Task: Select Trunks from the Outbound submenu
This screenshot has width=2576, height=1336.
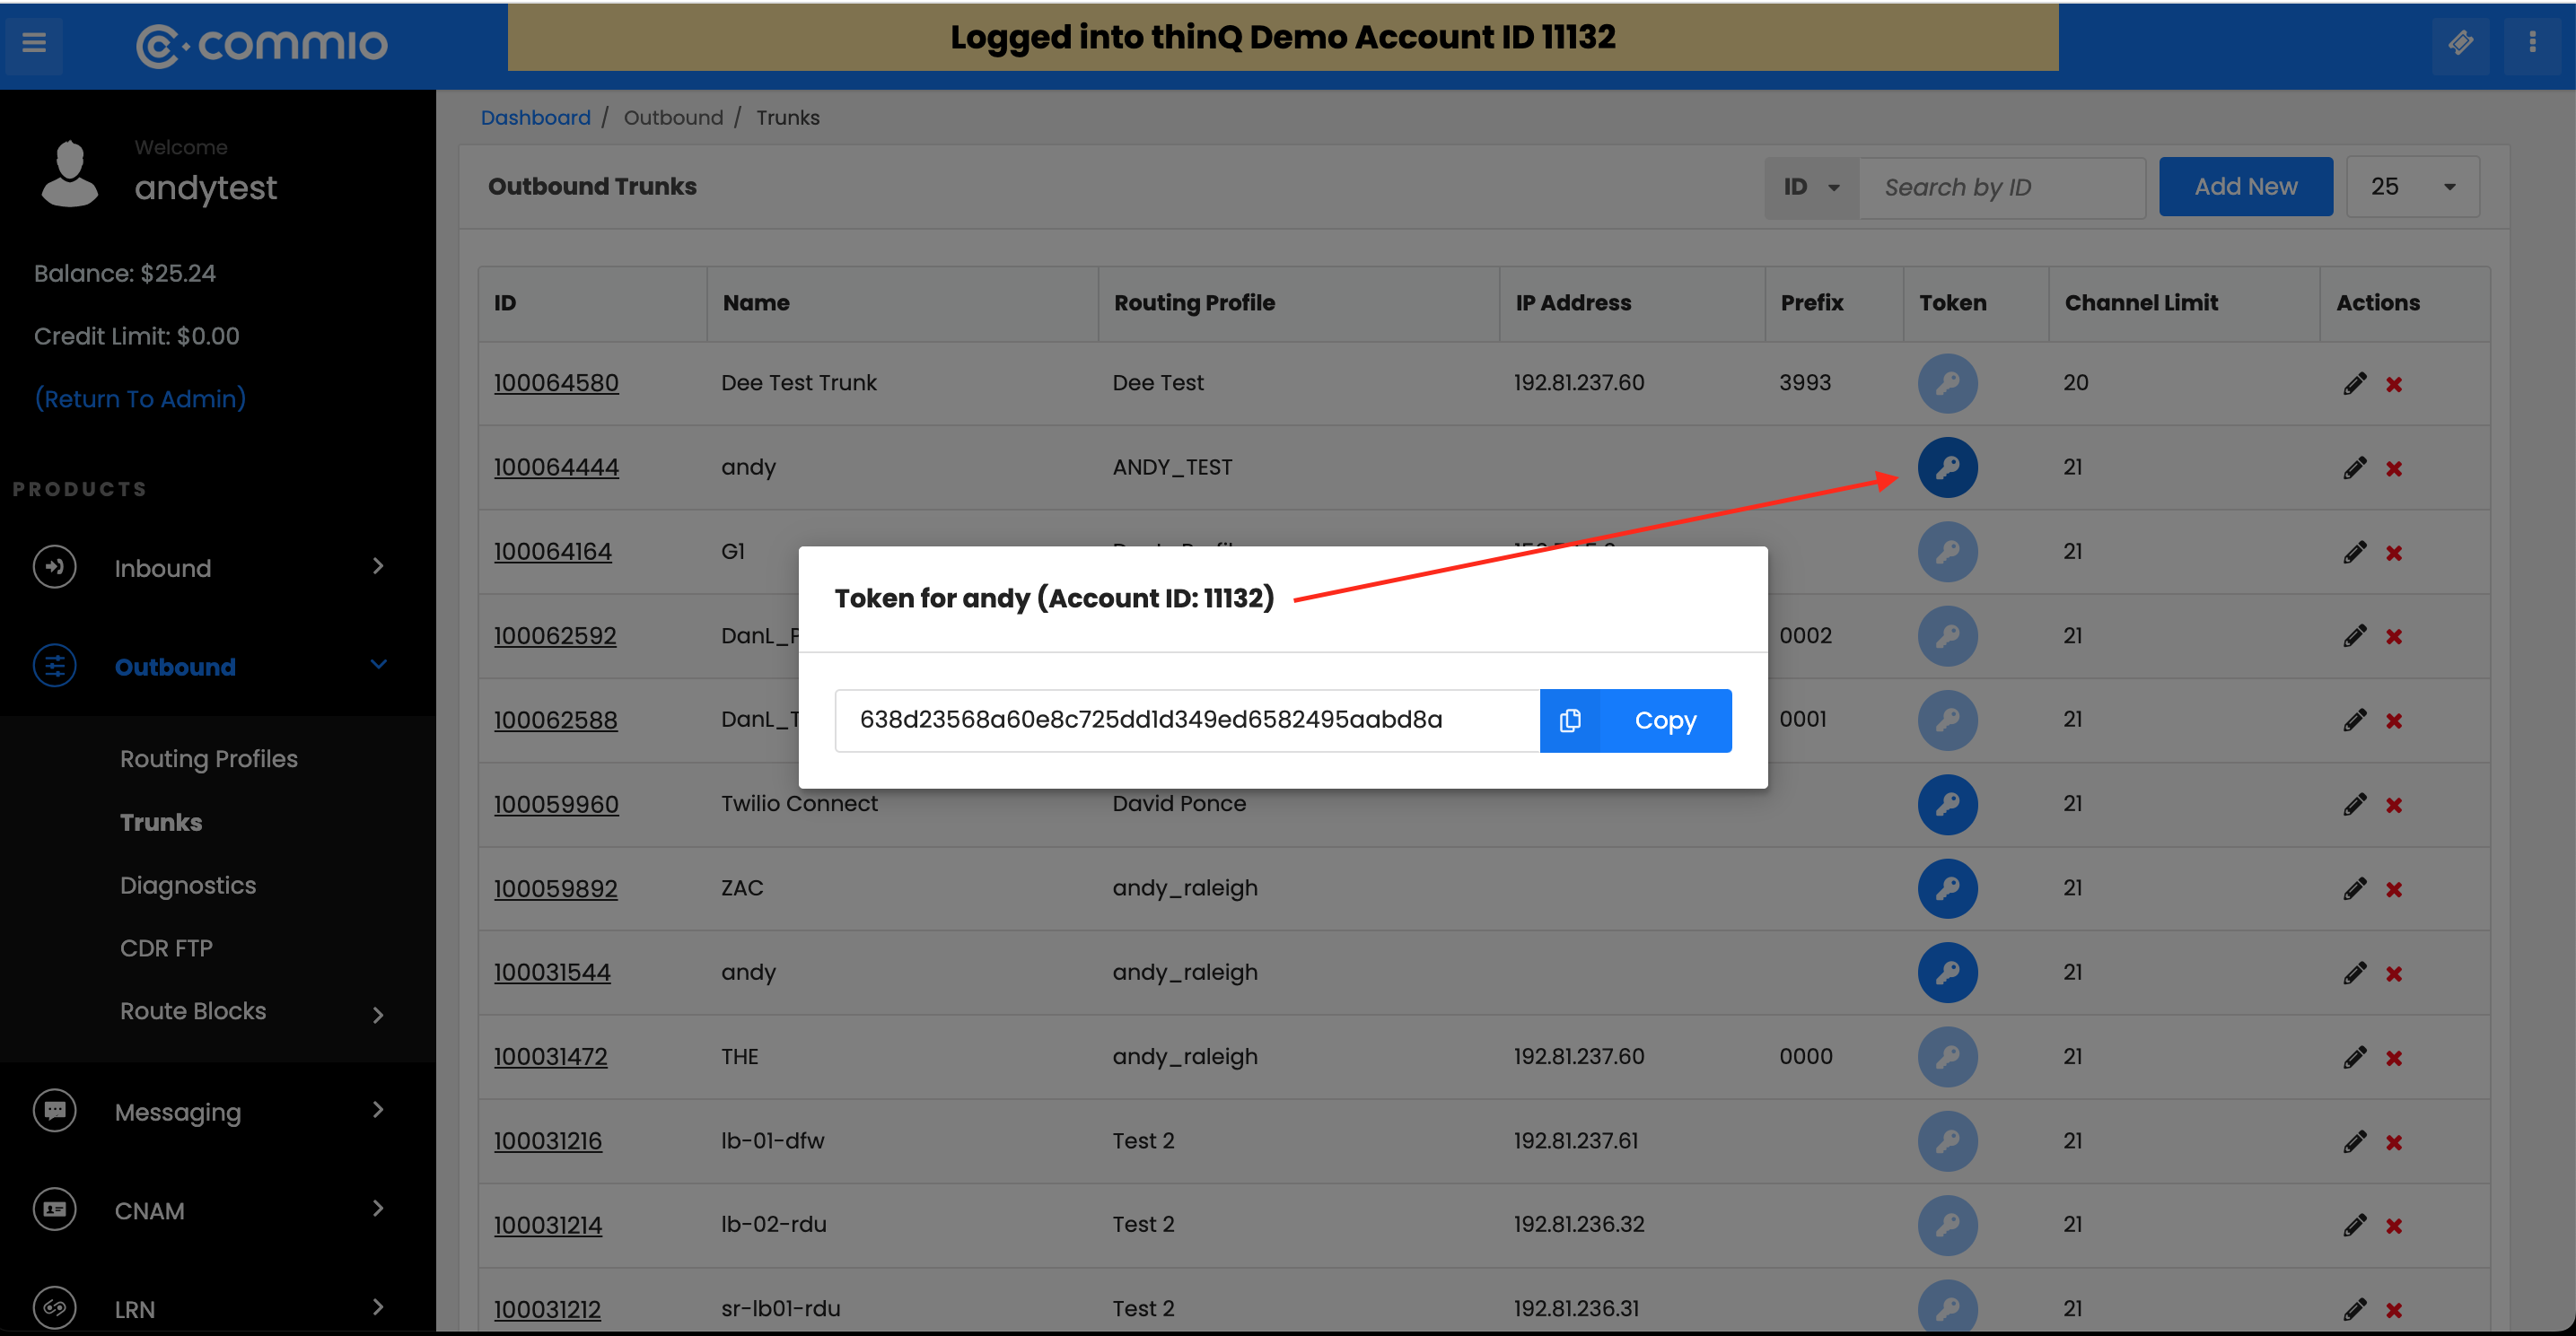Action: [x=162, y=821]
